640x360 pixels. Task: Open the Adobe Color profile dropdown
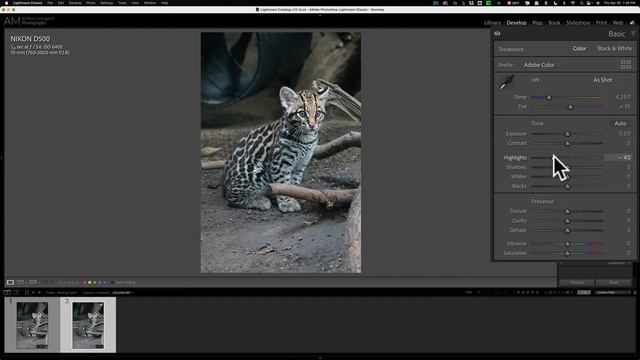pyautogui.click(x=541, y=65)
